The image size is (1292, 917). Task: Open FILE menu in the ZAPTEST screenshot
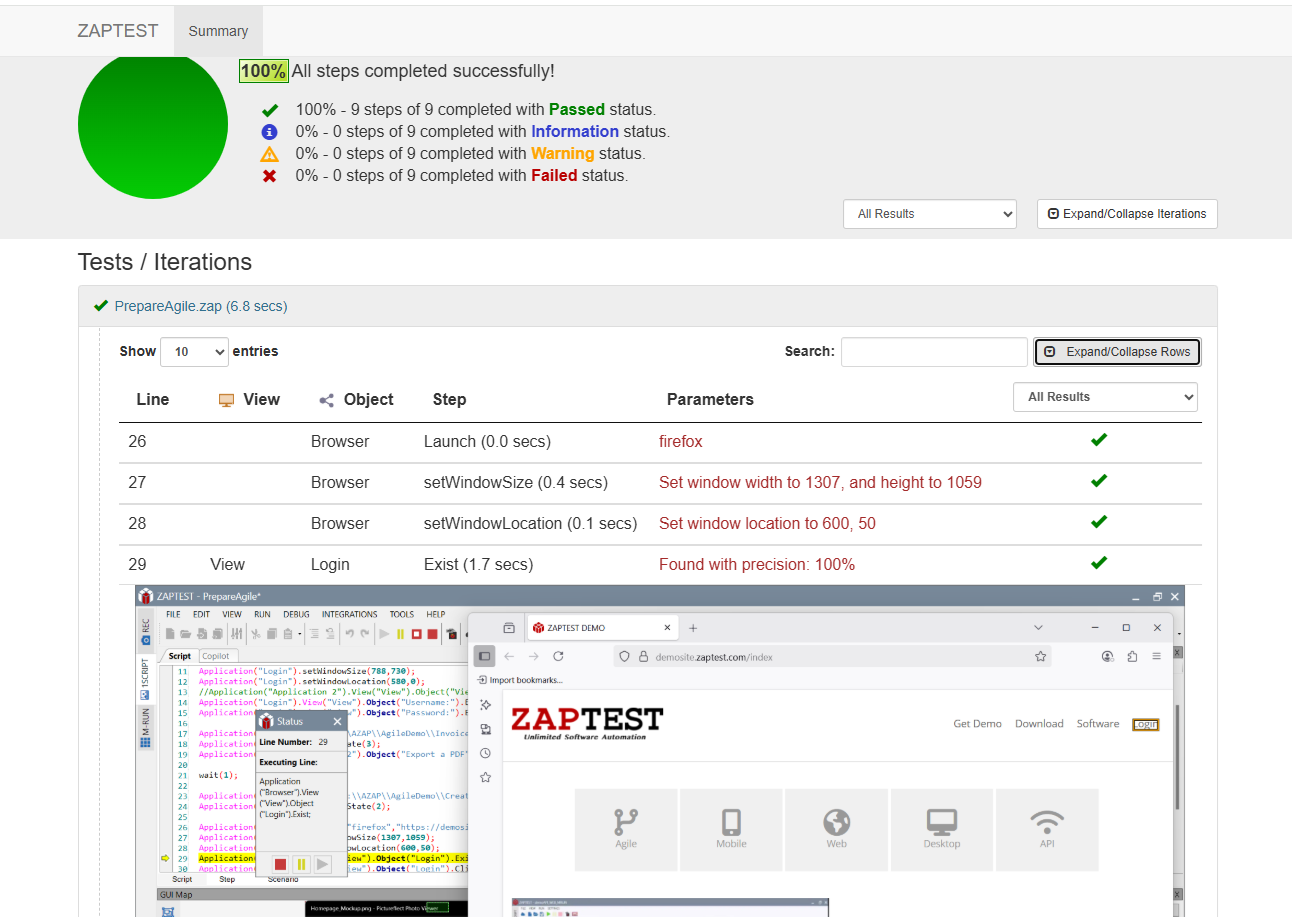[173, 614]
